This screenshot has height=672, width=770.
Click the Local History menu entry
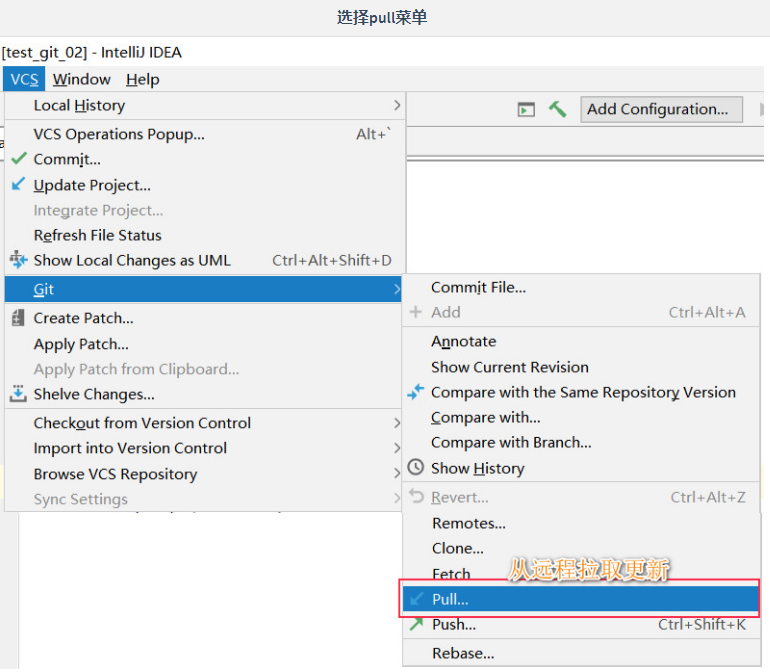(x=205, y=105)
